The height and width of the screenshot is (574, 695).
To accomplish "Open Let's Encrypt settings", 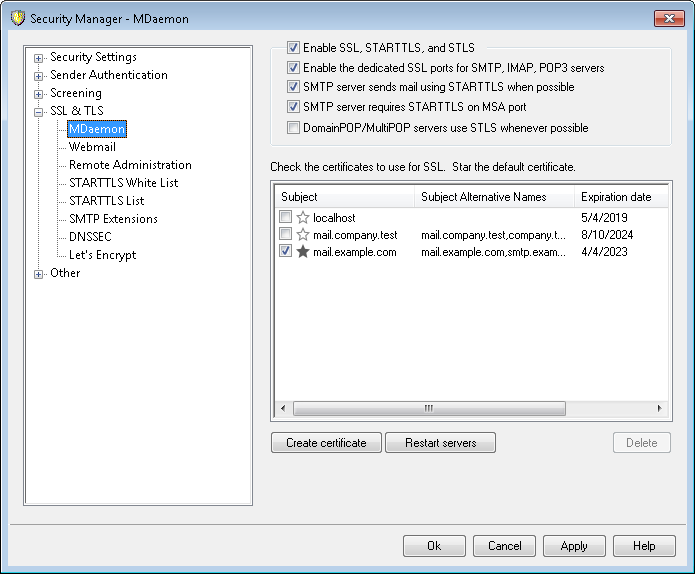I will point(102,255).
